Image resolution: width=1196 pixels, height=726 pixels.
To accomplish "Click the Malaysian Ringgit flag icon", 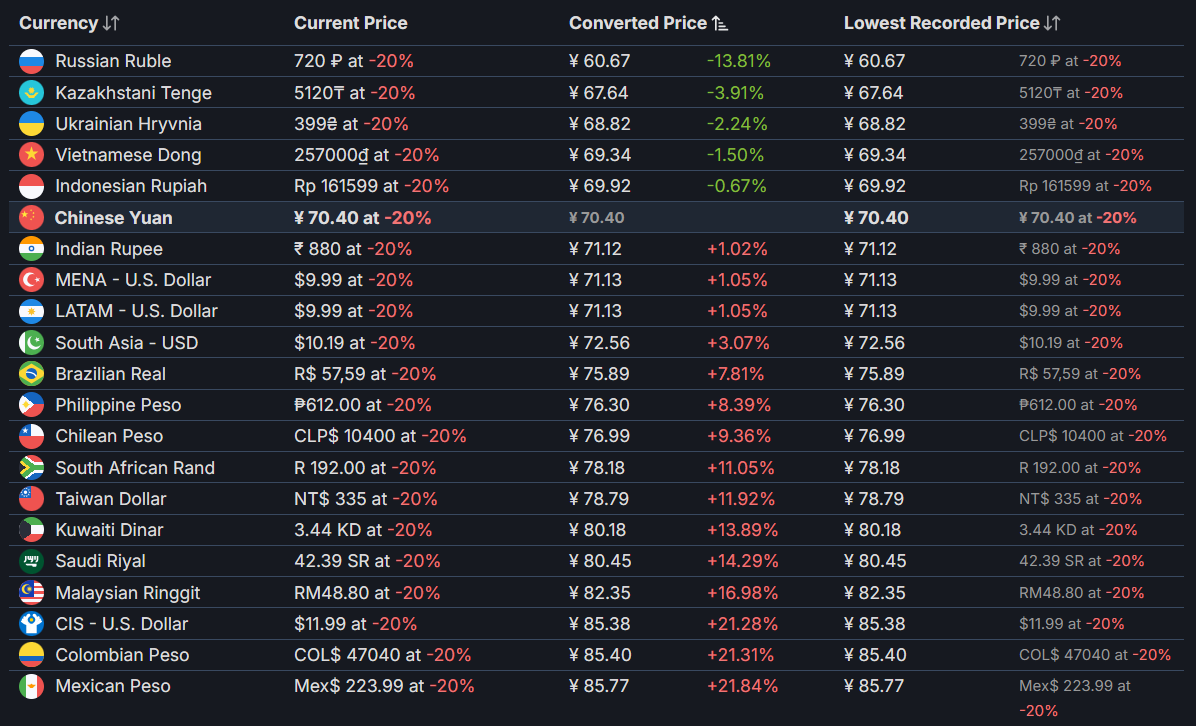I will pyautogui.click(x=32, y=593).
